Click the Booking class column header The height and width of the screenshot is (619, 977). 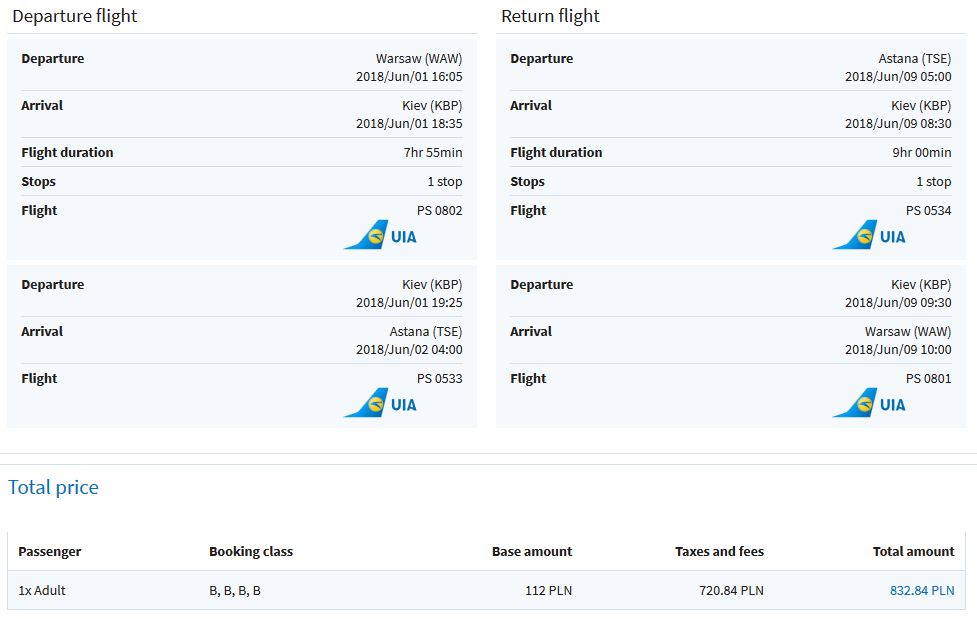click(x=250, y=552)
